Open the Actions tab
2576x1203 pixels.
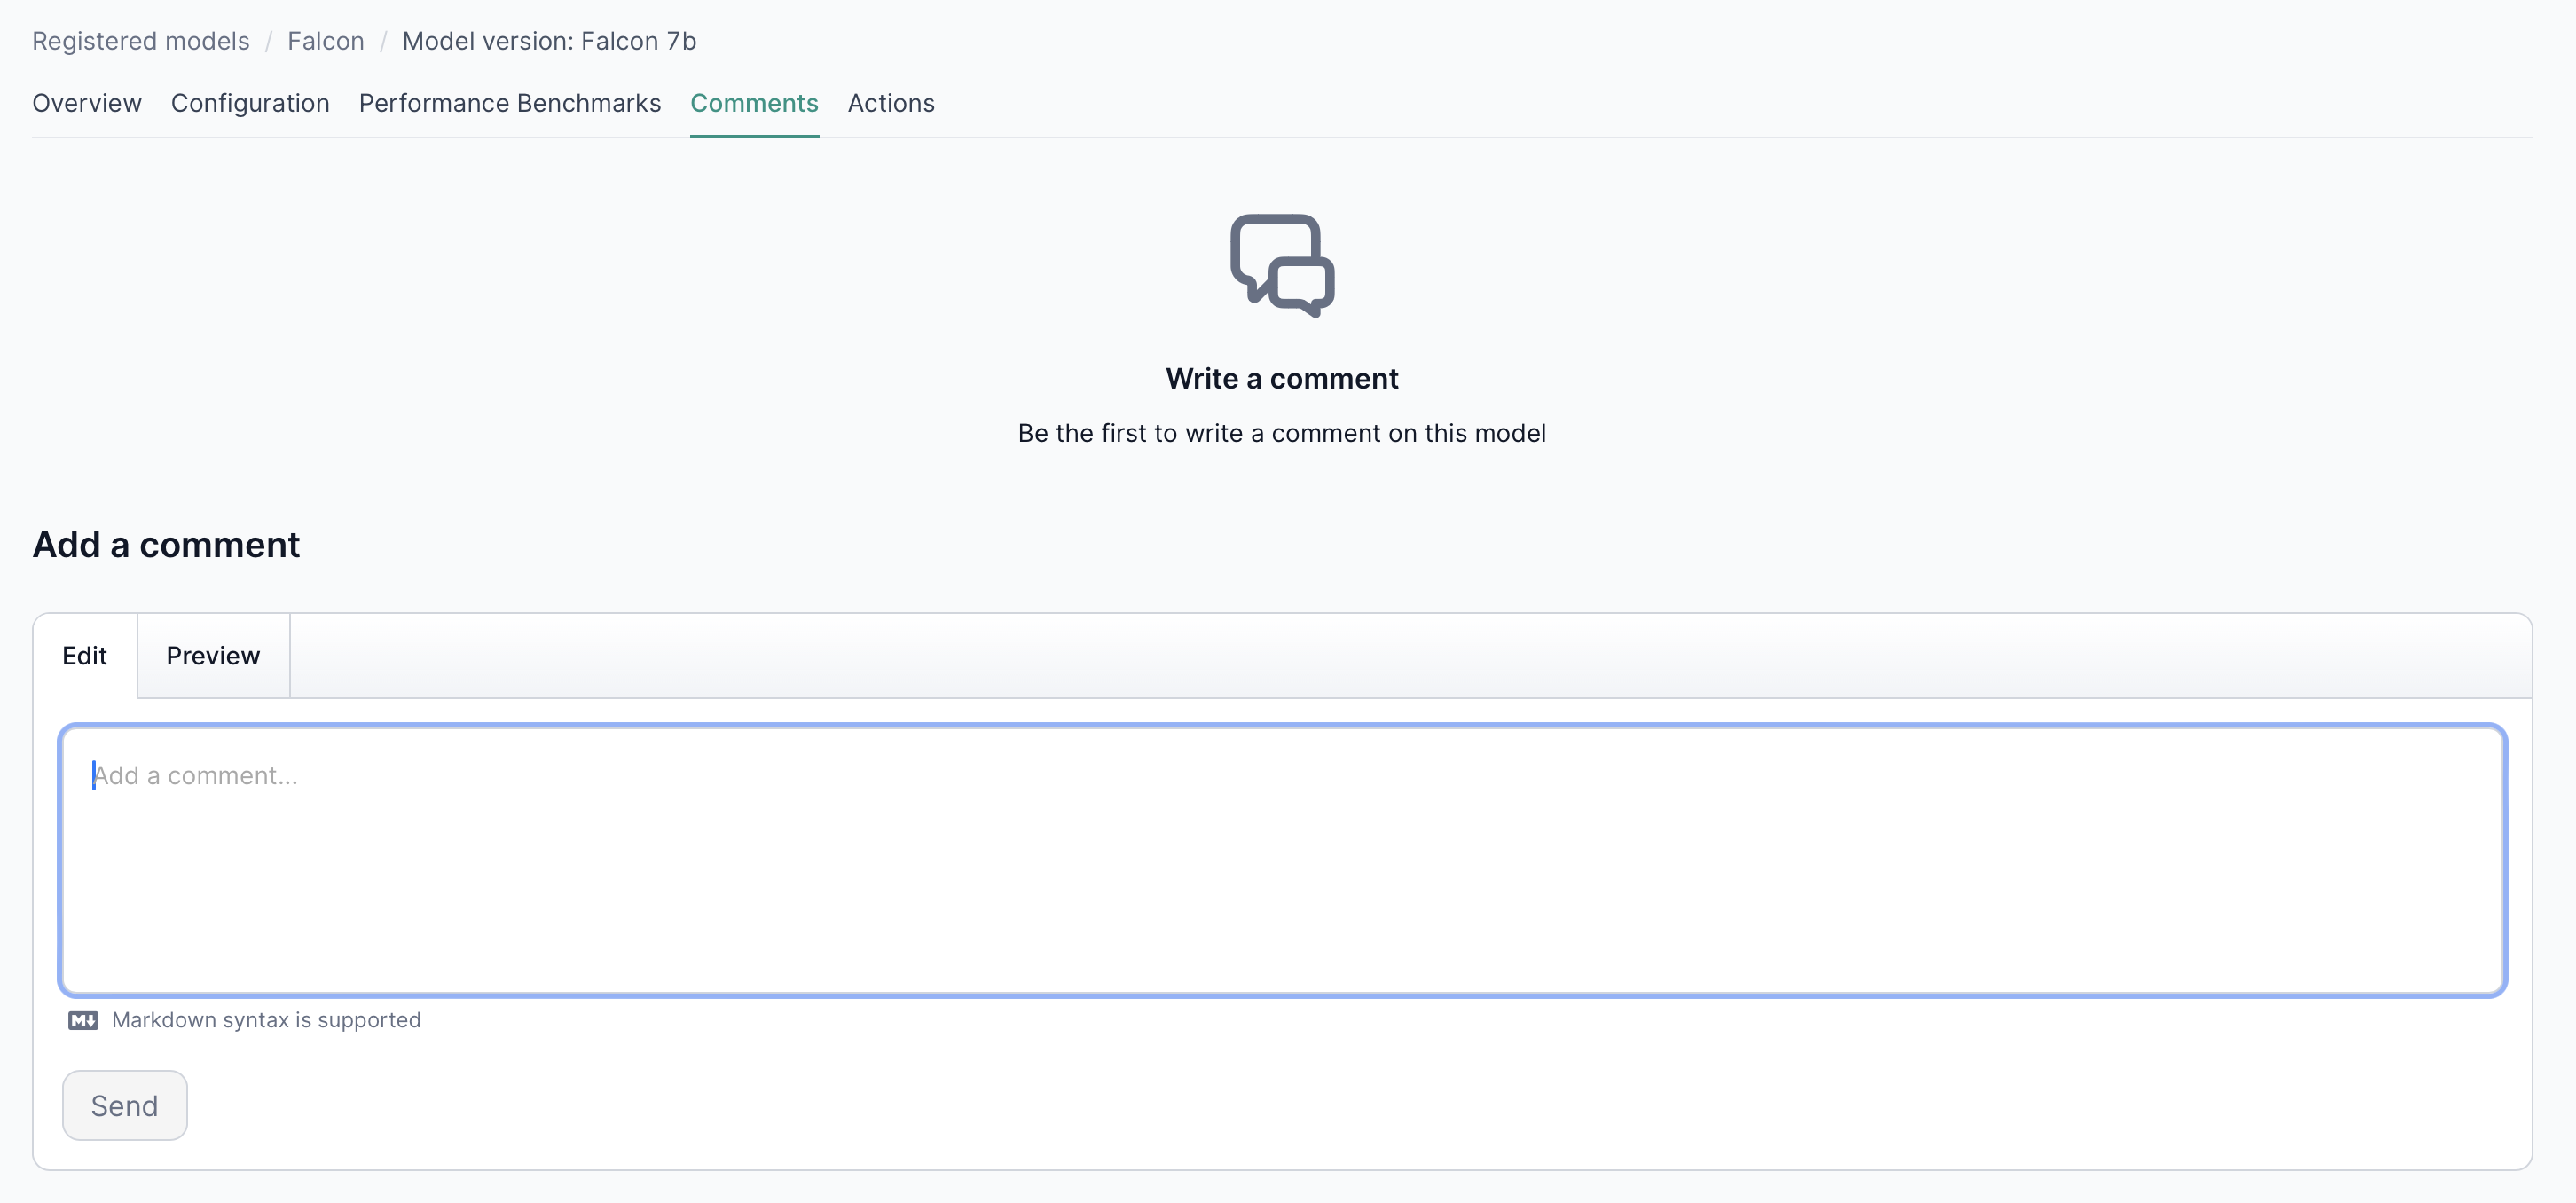[891, 103]
